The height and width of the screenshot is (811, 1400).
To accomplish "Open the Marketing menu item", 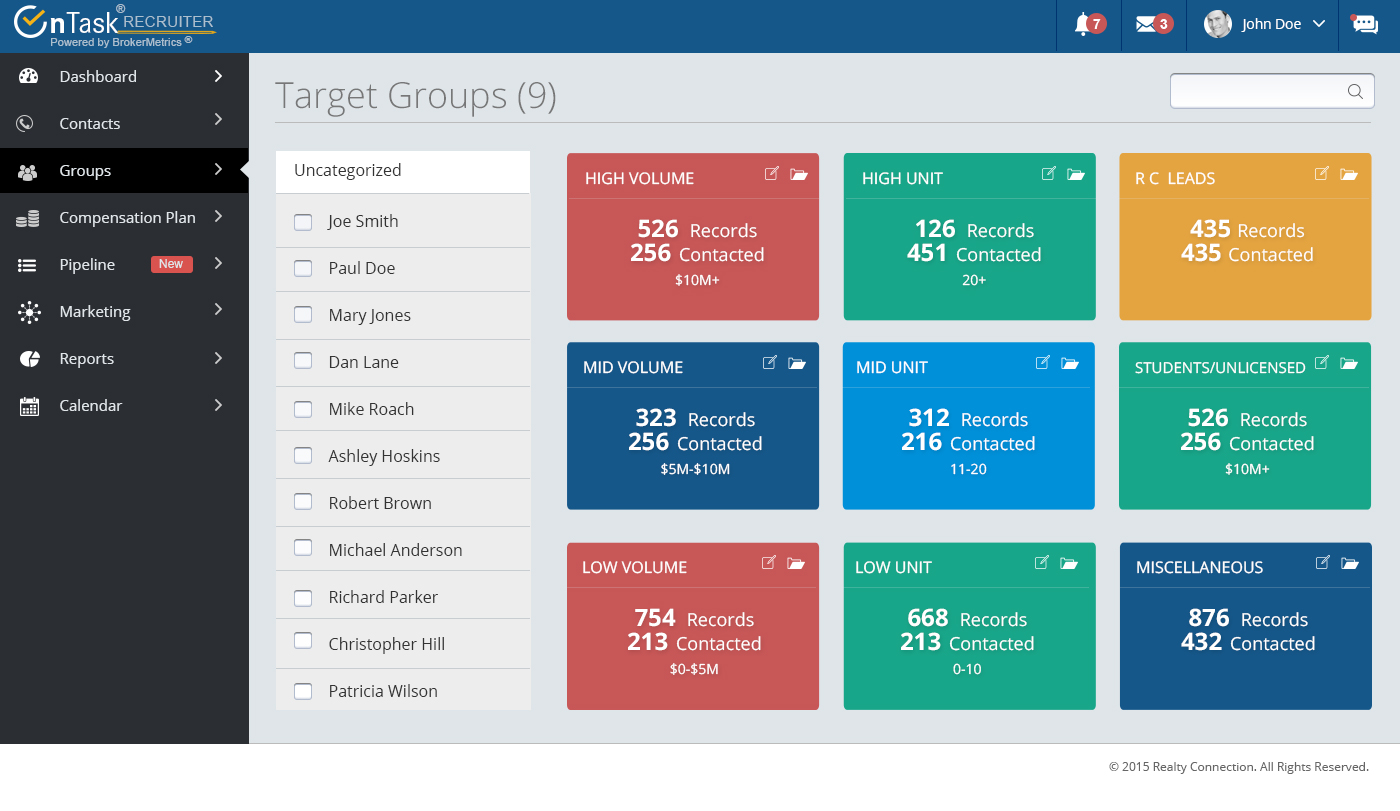I will click(x=124, y=311).
